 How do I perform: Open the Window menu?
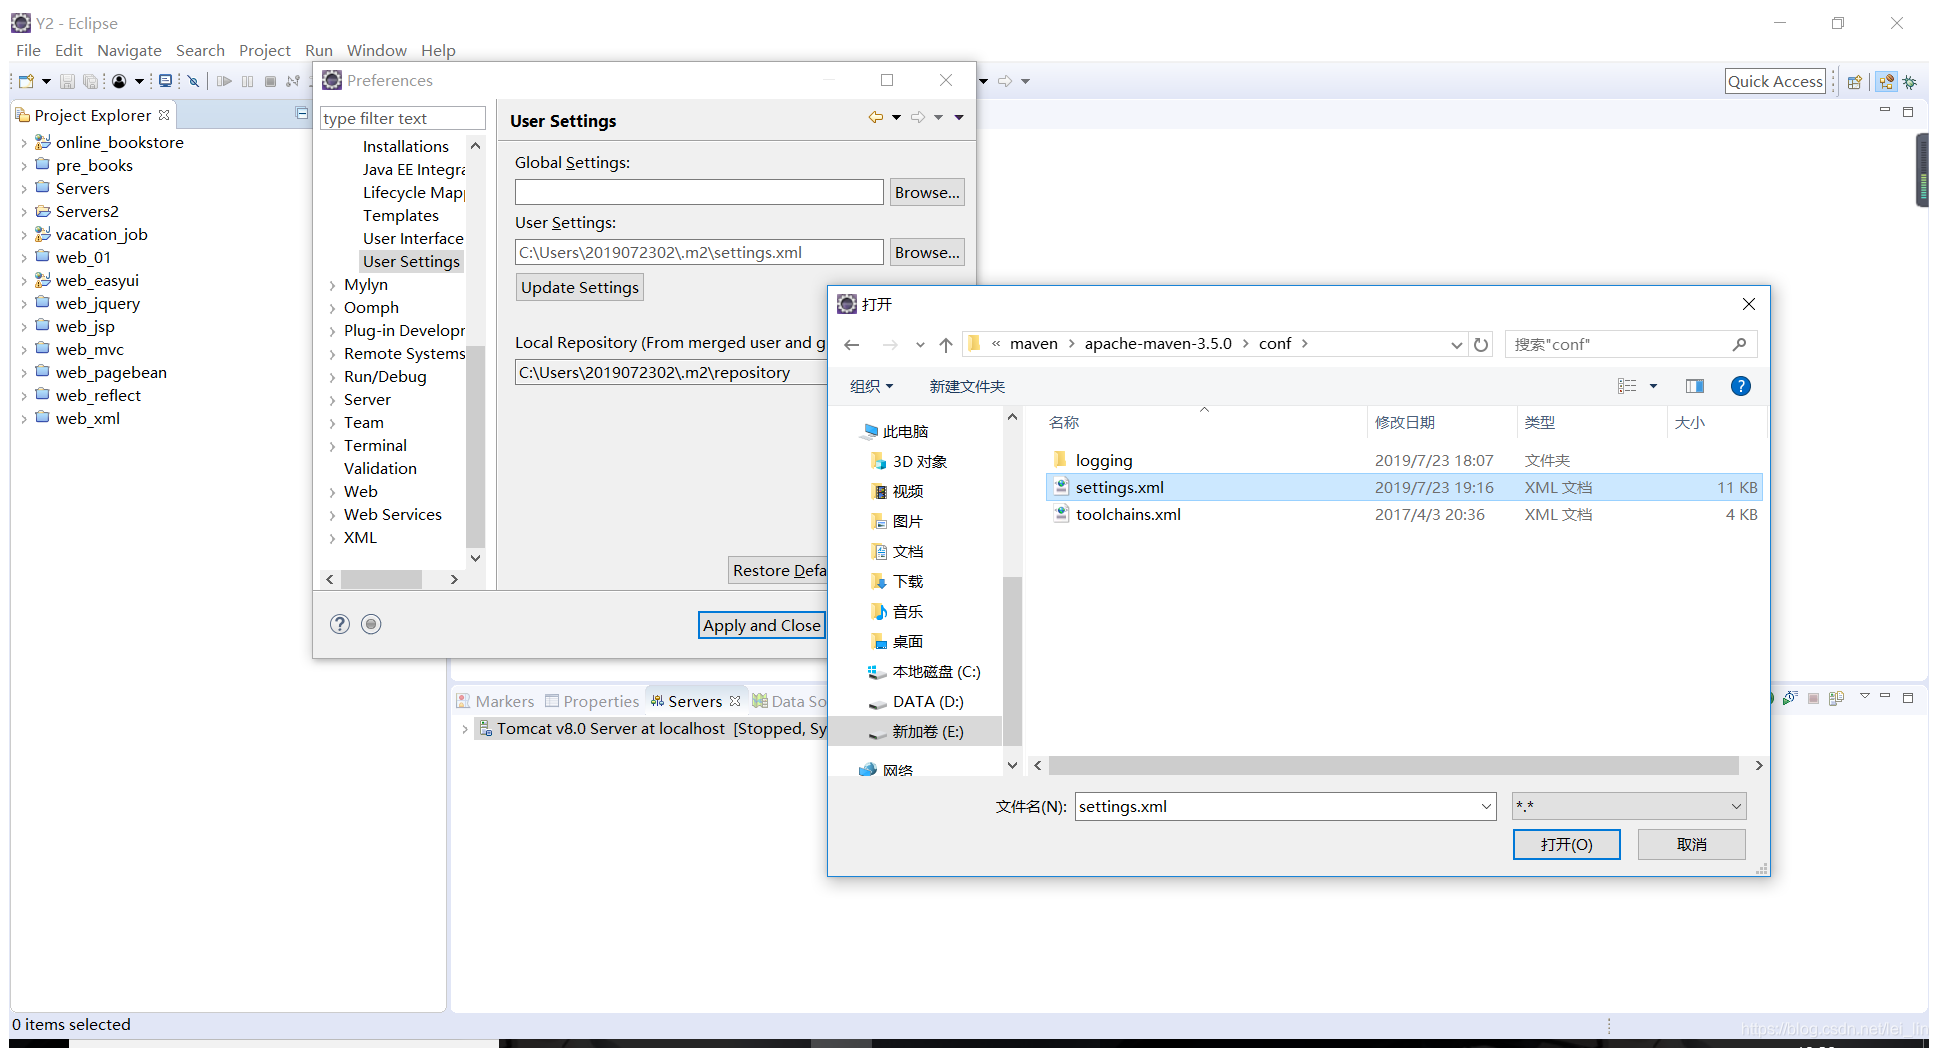click(x=376, y=50)
